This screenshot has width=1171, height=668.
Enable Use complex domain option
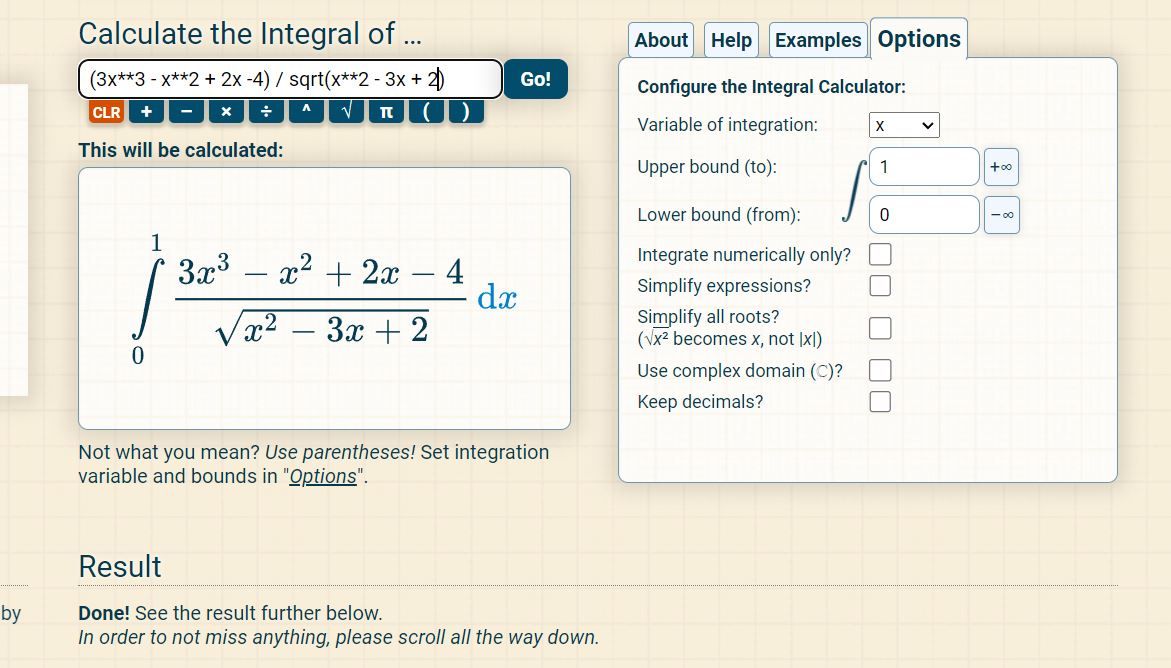(880, 371)
